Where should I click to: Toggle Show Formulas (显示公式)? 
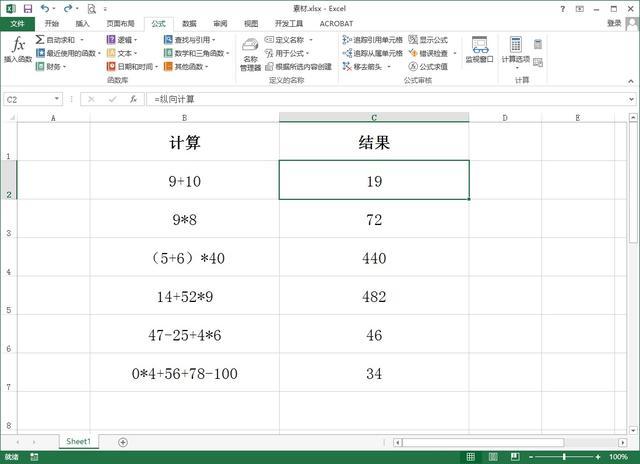428,40
